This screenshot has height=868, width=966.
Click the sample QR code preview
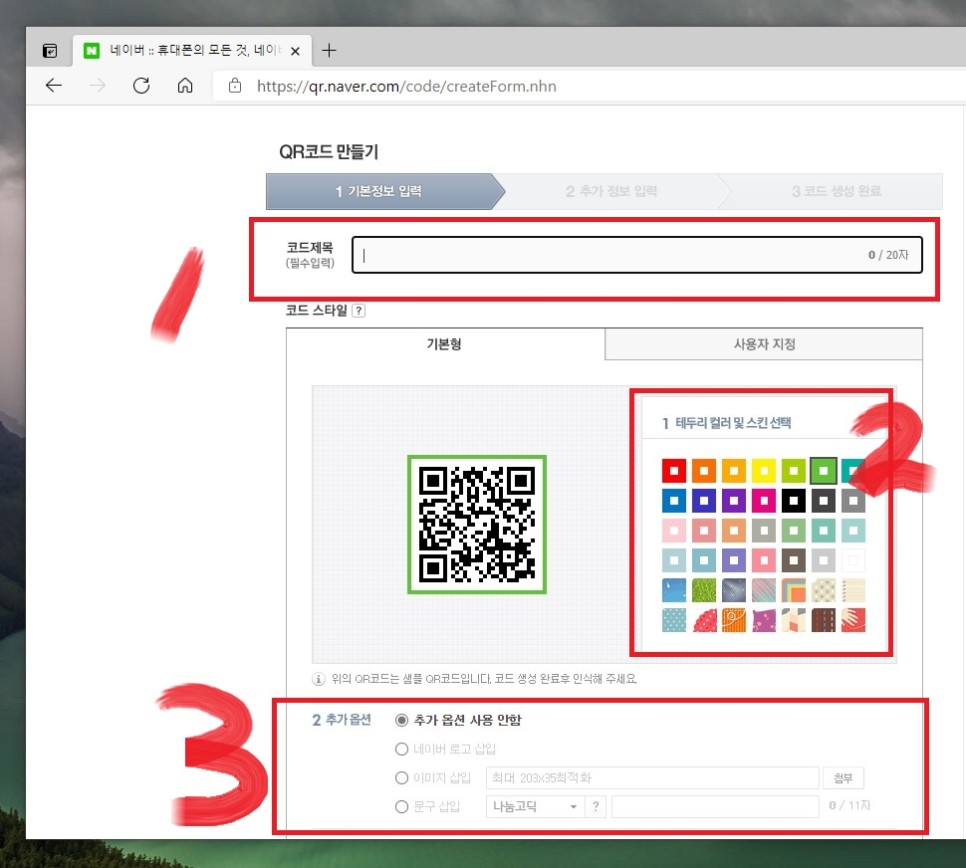pos(477,524)
